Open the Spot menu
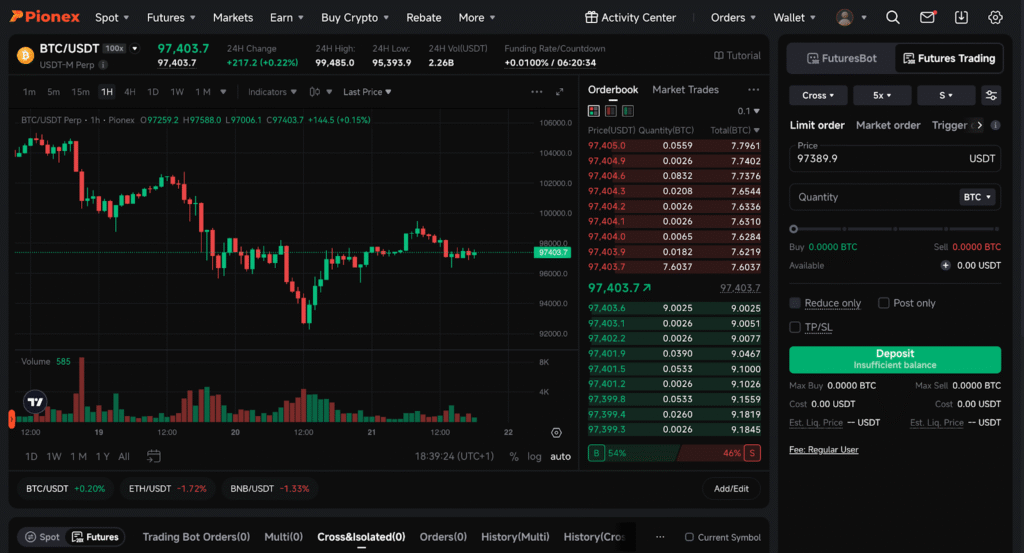1024x553 pixels. [x=112, y=18]
